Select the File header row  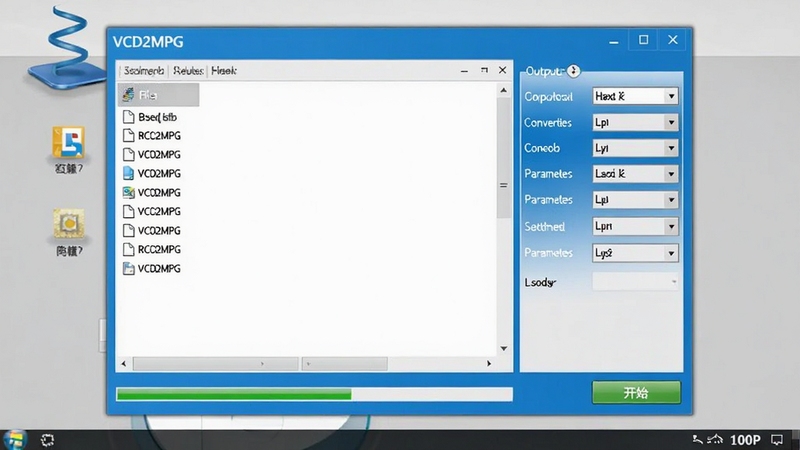coord(158,95)
